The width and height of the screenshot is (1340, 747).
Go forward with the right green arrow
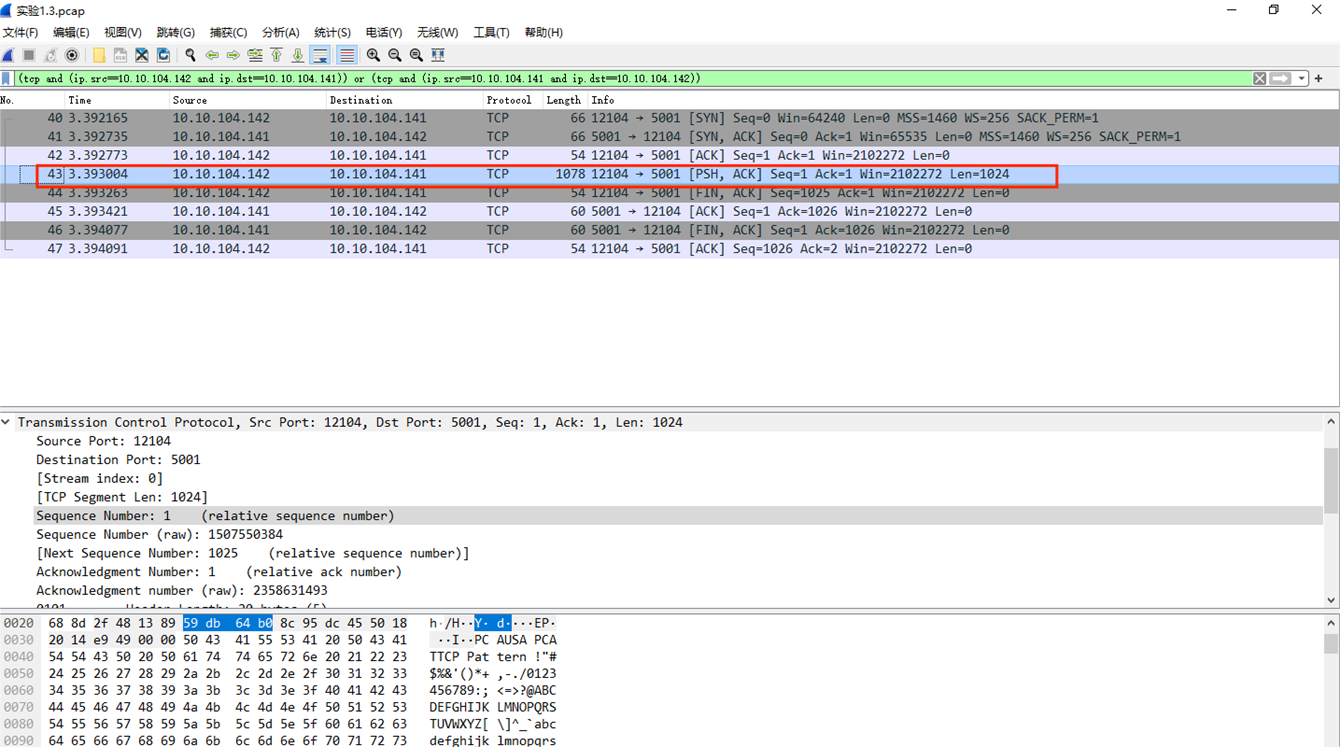(x=233, y=55)
